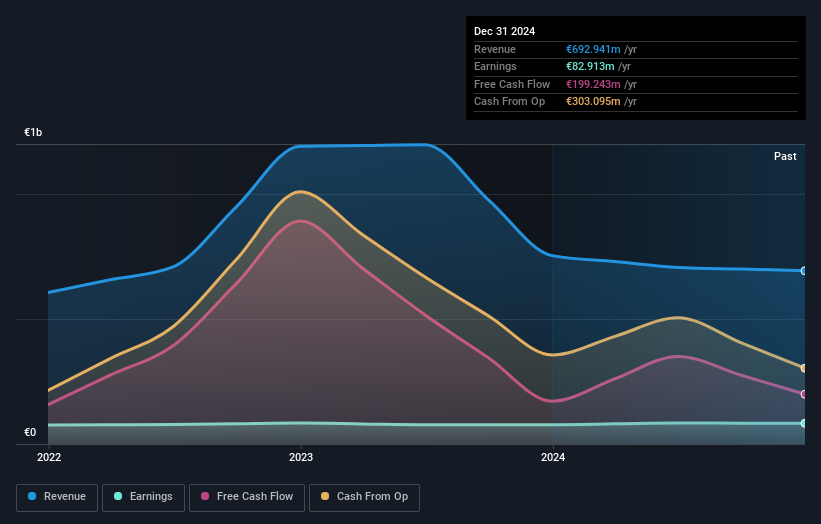Click the pink Free Cash Flow legend dot
Viewport: 821px width, 524px height.
pos(205,496)
